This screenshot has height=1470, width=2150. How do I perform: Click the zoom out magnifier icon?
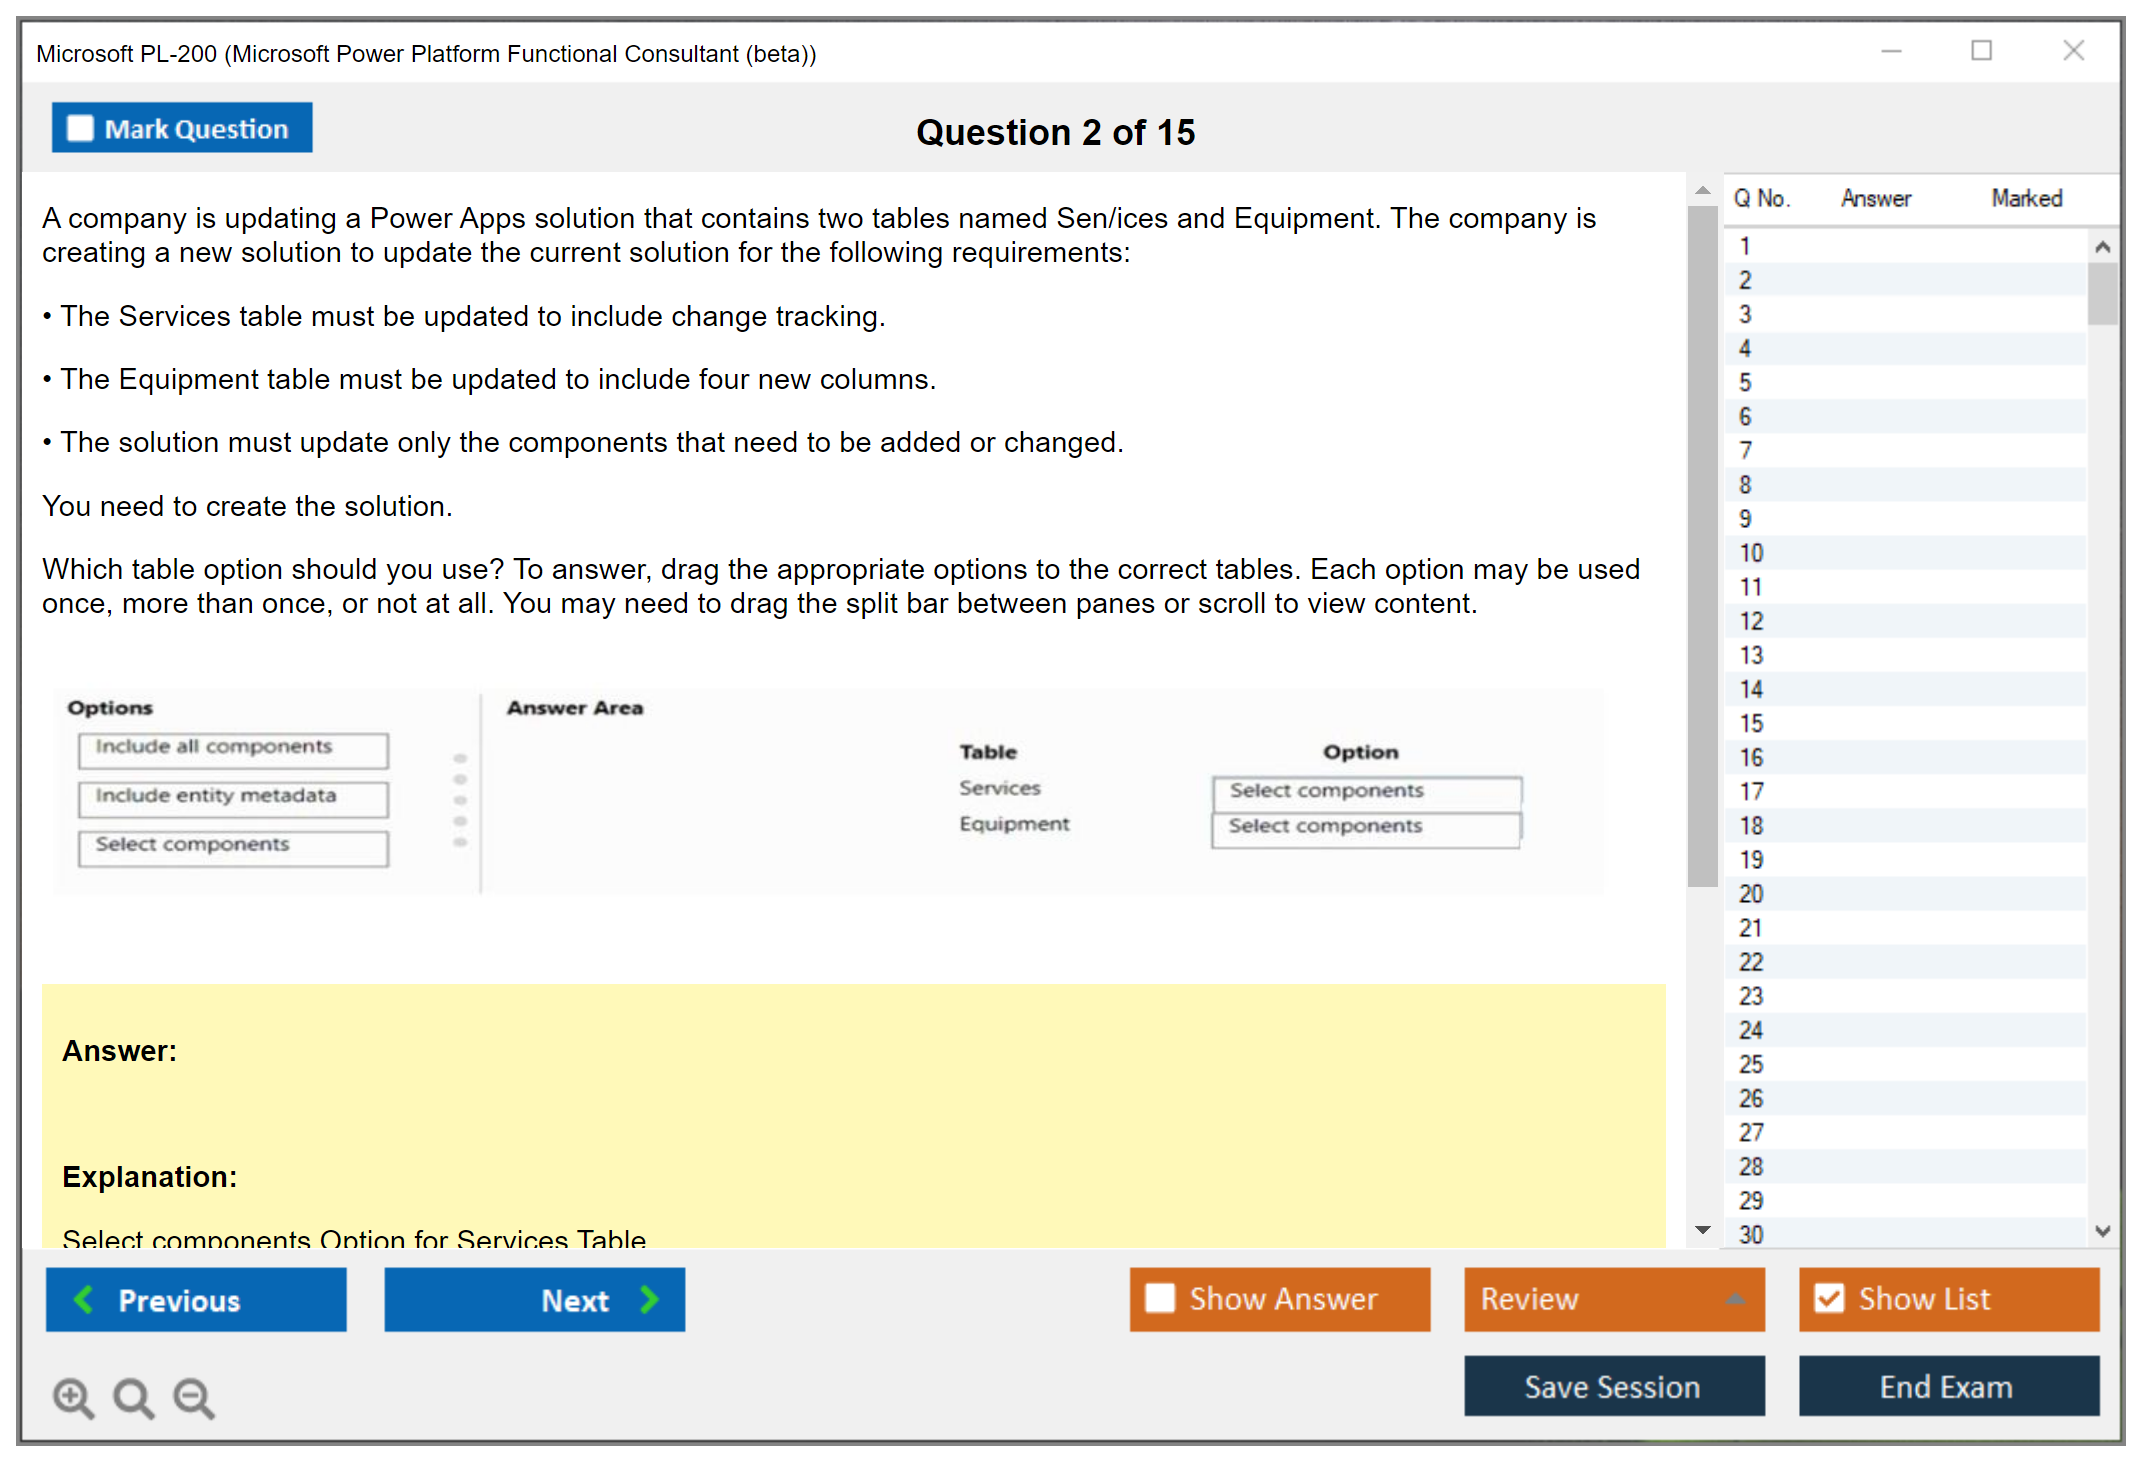click(x=194, y=1397)
